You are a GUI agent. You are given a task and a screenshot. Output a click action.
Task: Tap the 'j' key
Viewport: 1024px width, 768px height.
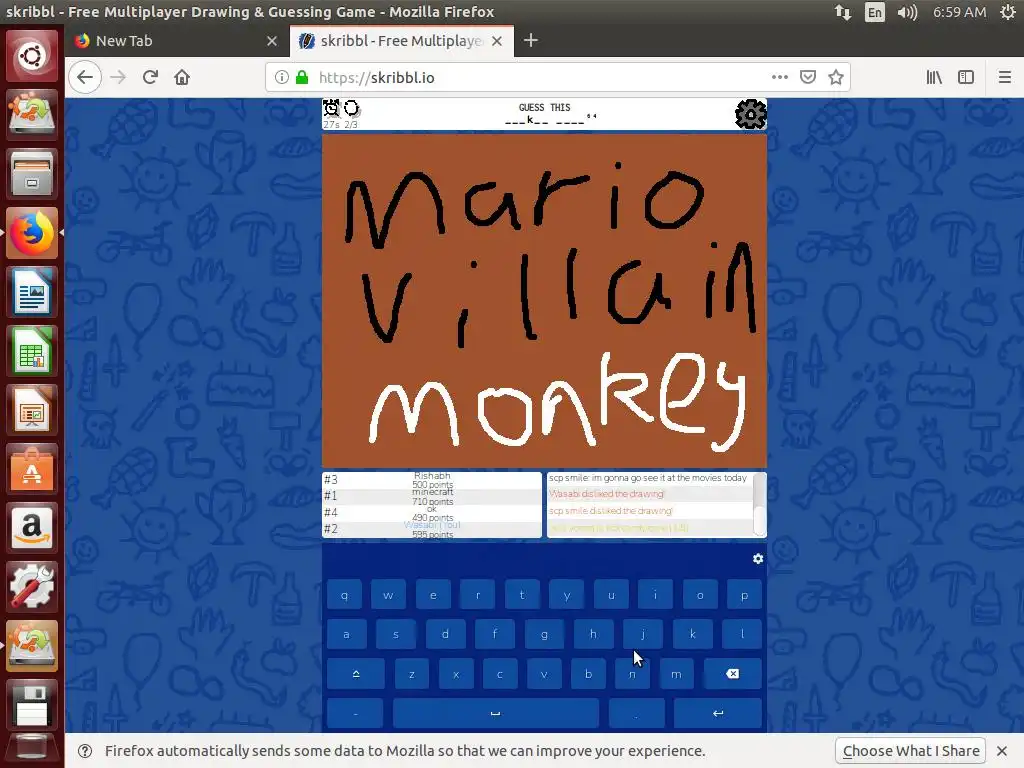click(x=643, y=634)
